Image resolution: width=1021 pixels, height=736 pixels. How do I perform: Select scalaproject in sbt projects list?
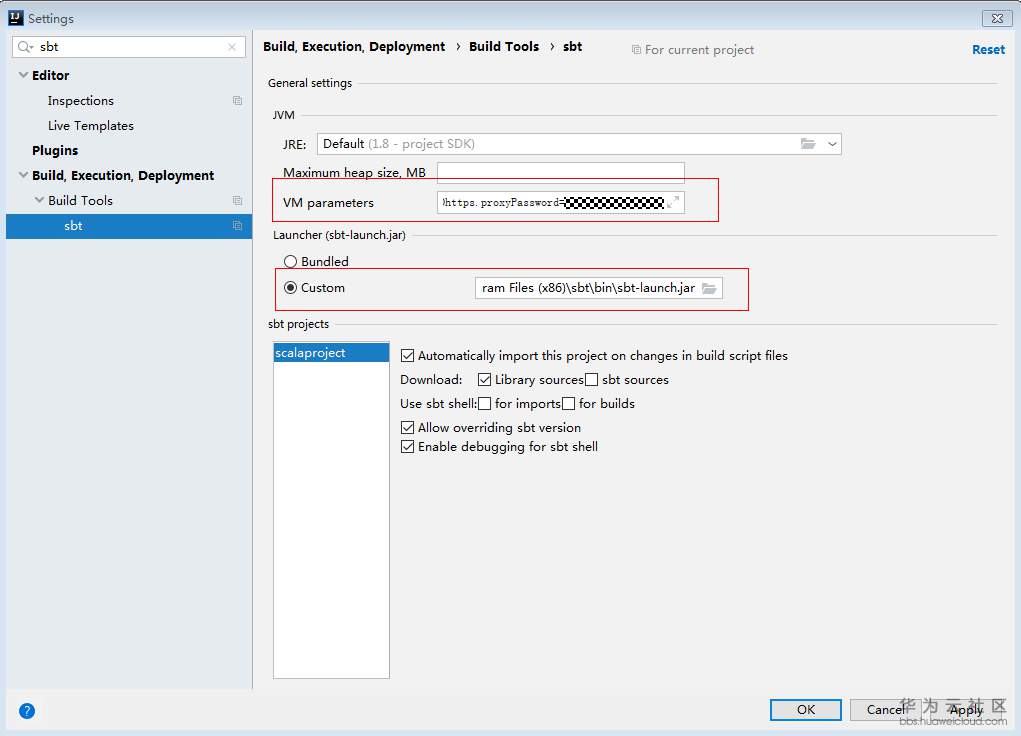pos(331,353)
